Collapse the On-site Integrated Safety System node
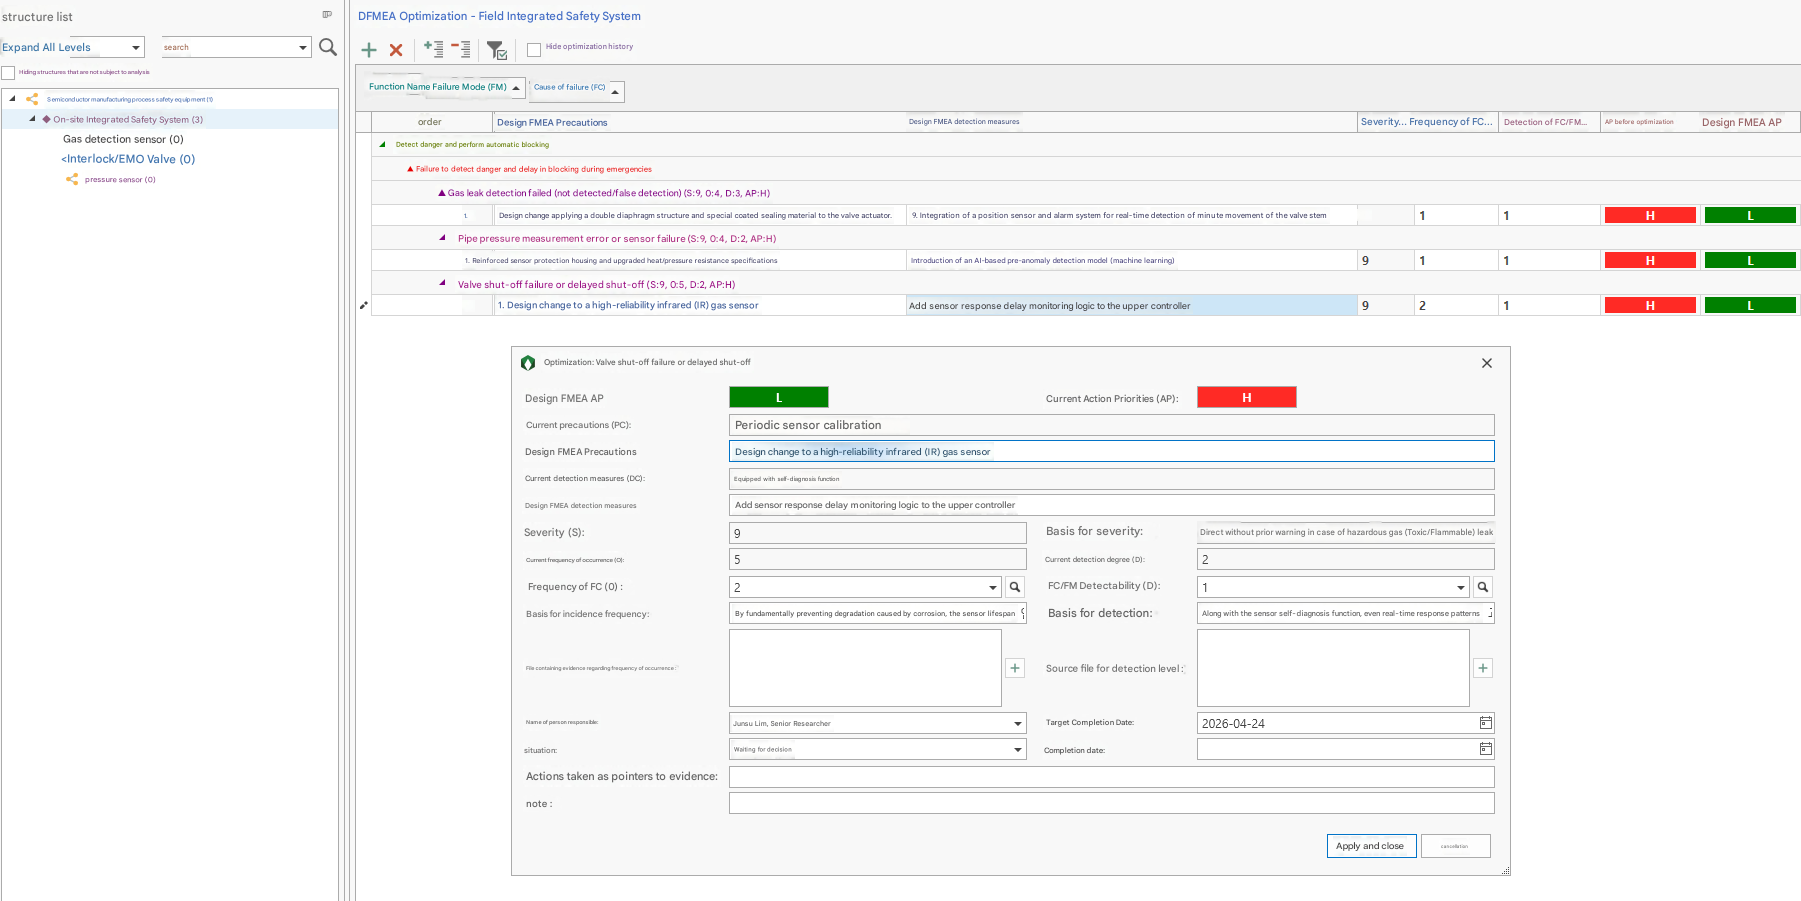Screen dimensions: 1801x901 (32, 118)
